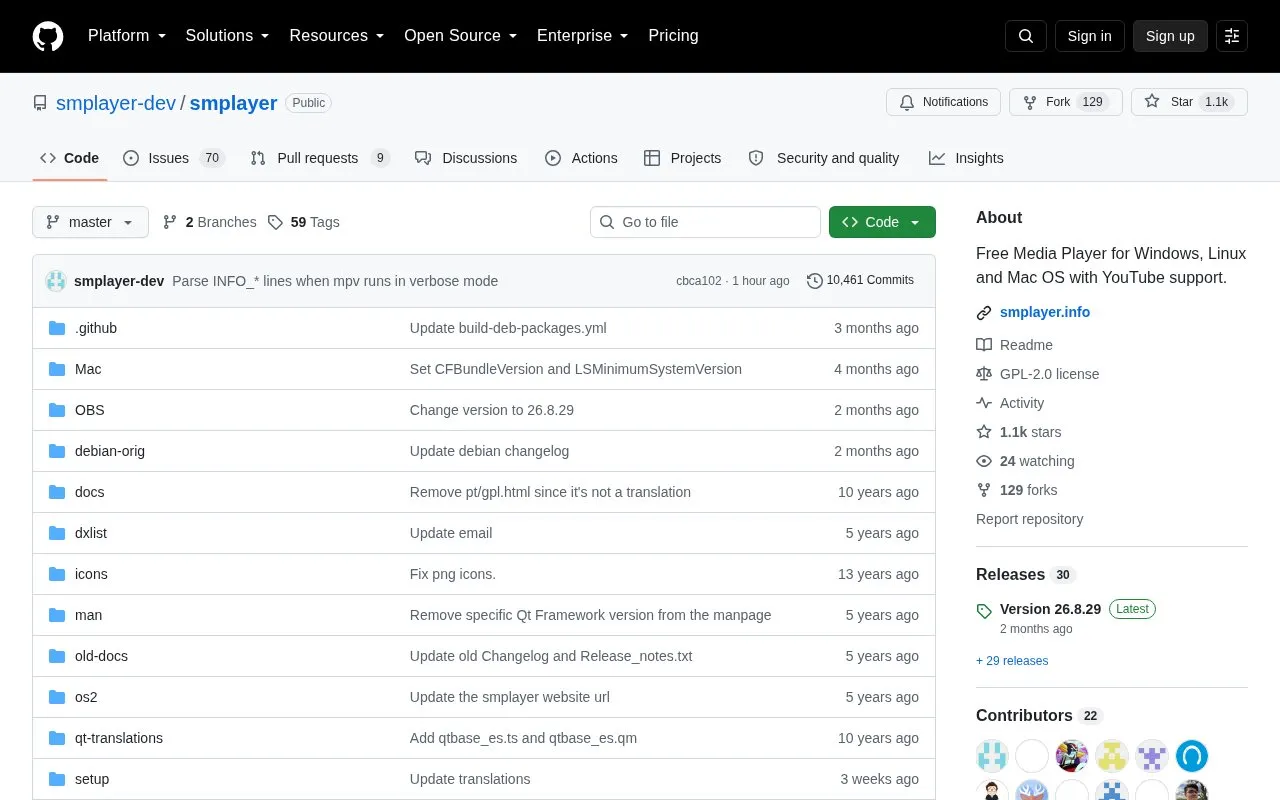Screen dimensions: 1280x800
Task: Click the Go to file search field
Action: pyautogui.click(x=705, y=222)
